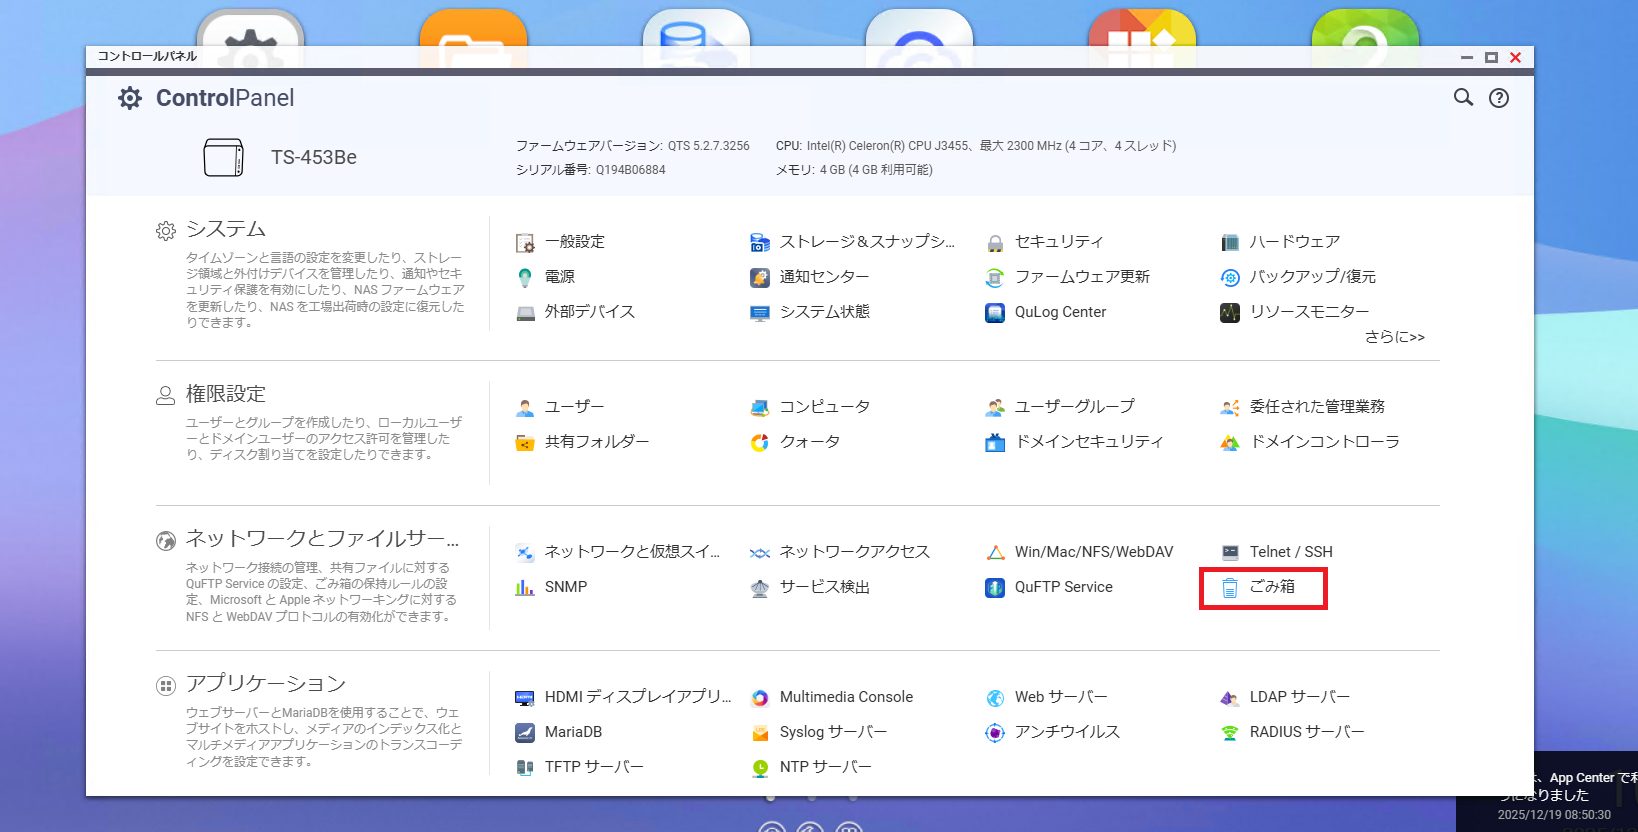Open the Win/Mac/NFS/WebDAV settings
The width and height of the screenshot is (1638, 832).
pos(1094,552)
